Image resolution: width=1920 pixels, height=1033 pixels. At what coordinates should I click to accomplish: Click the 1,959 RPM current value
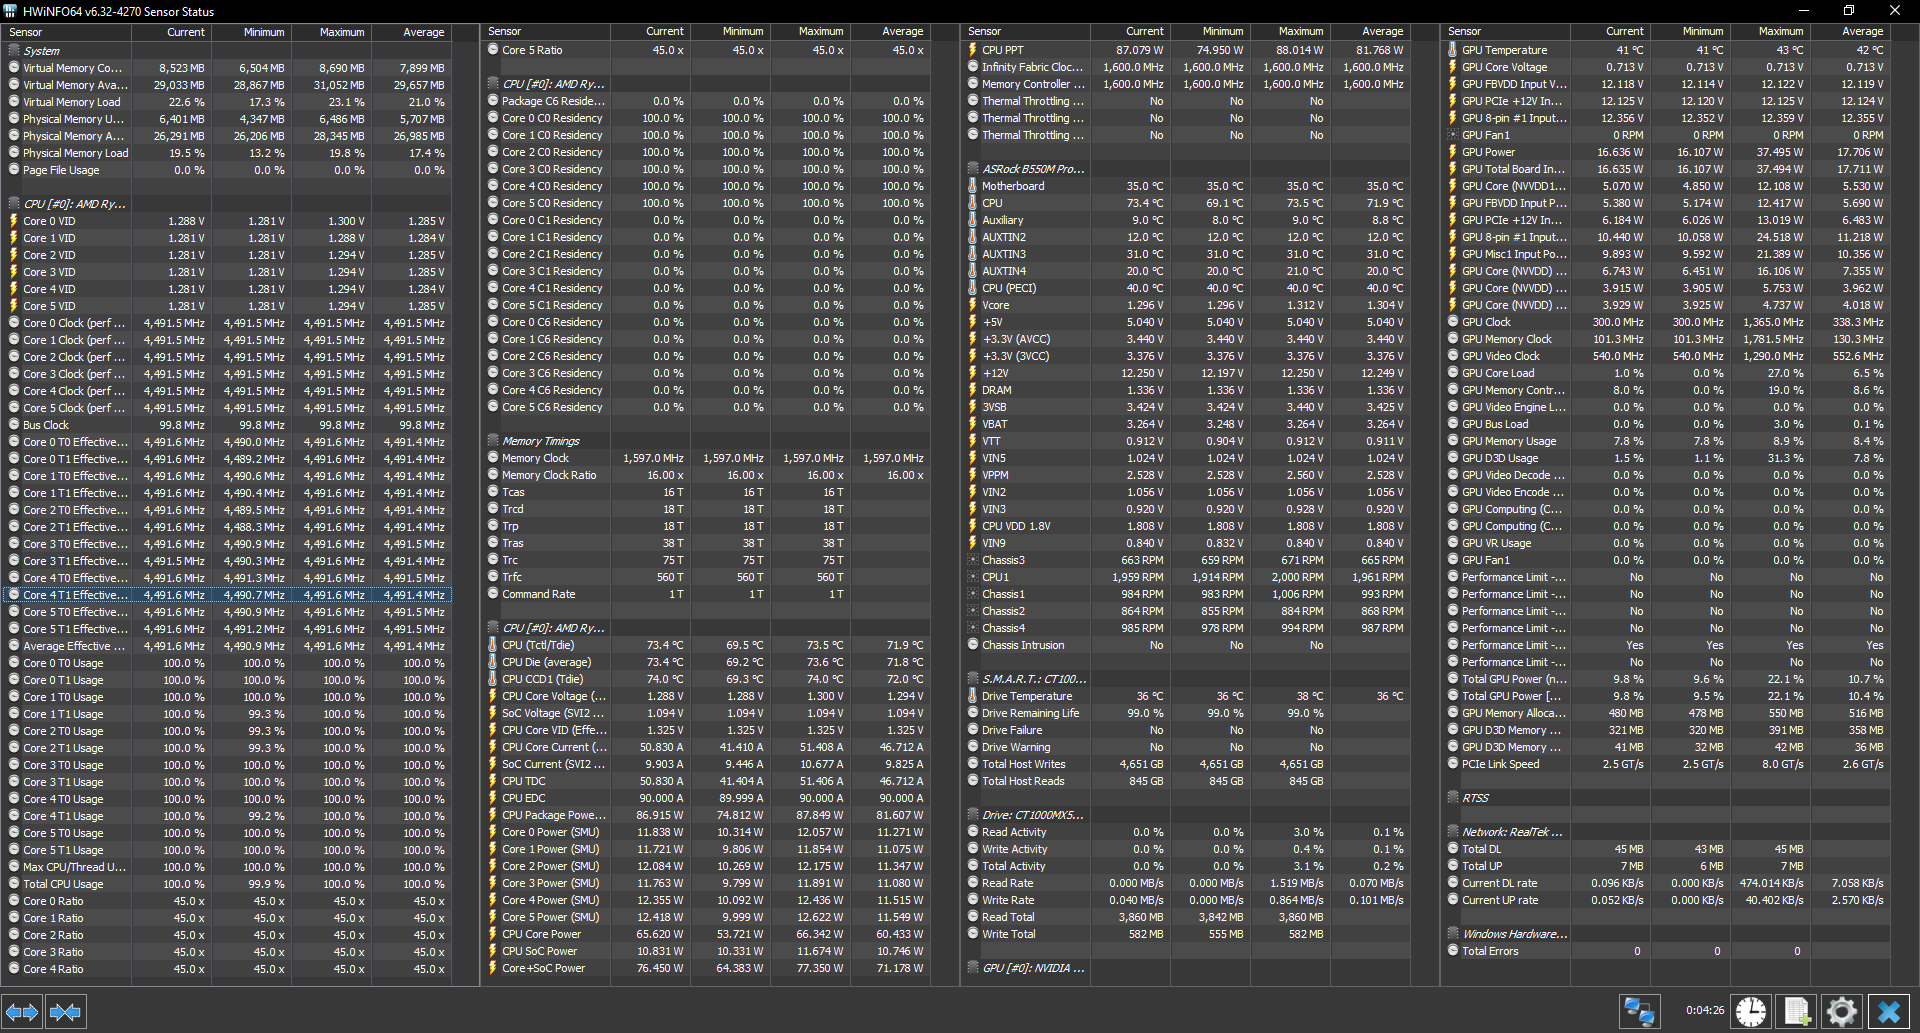pyautogui.click(x=1138, y=577)
